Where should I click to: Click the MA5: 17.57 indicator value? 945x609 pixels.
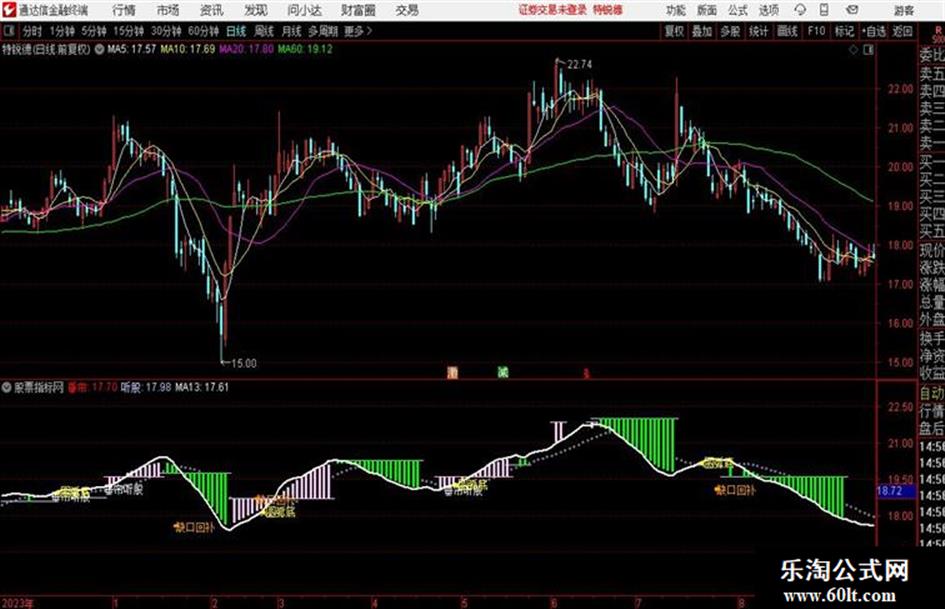point(131,49)
